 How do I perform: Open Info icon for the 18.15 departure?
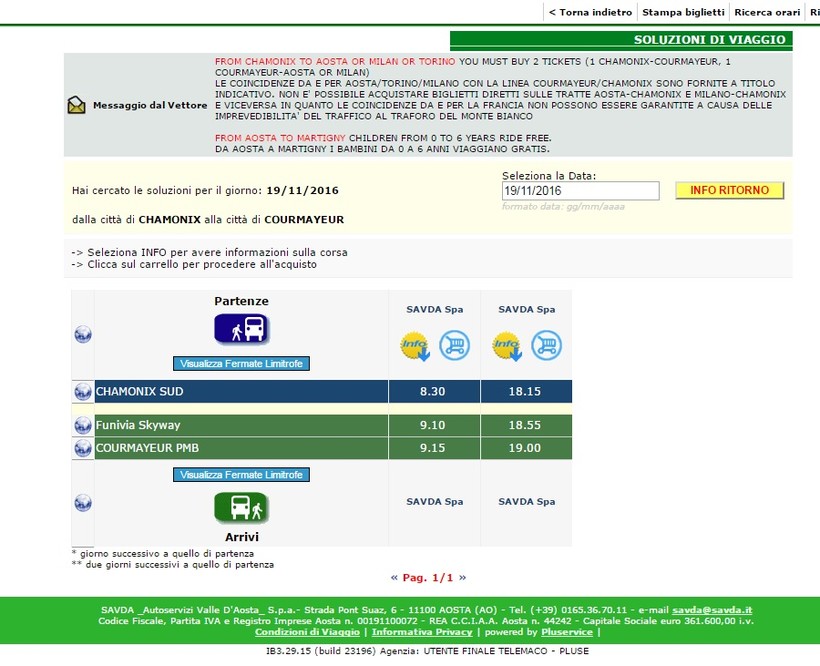(507, 346)
